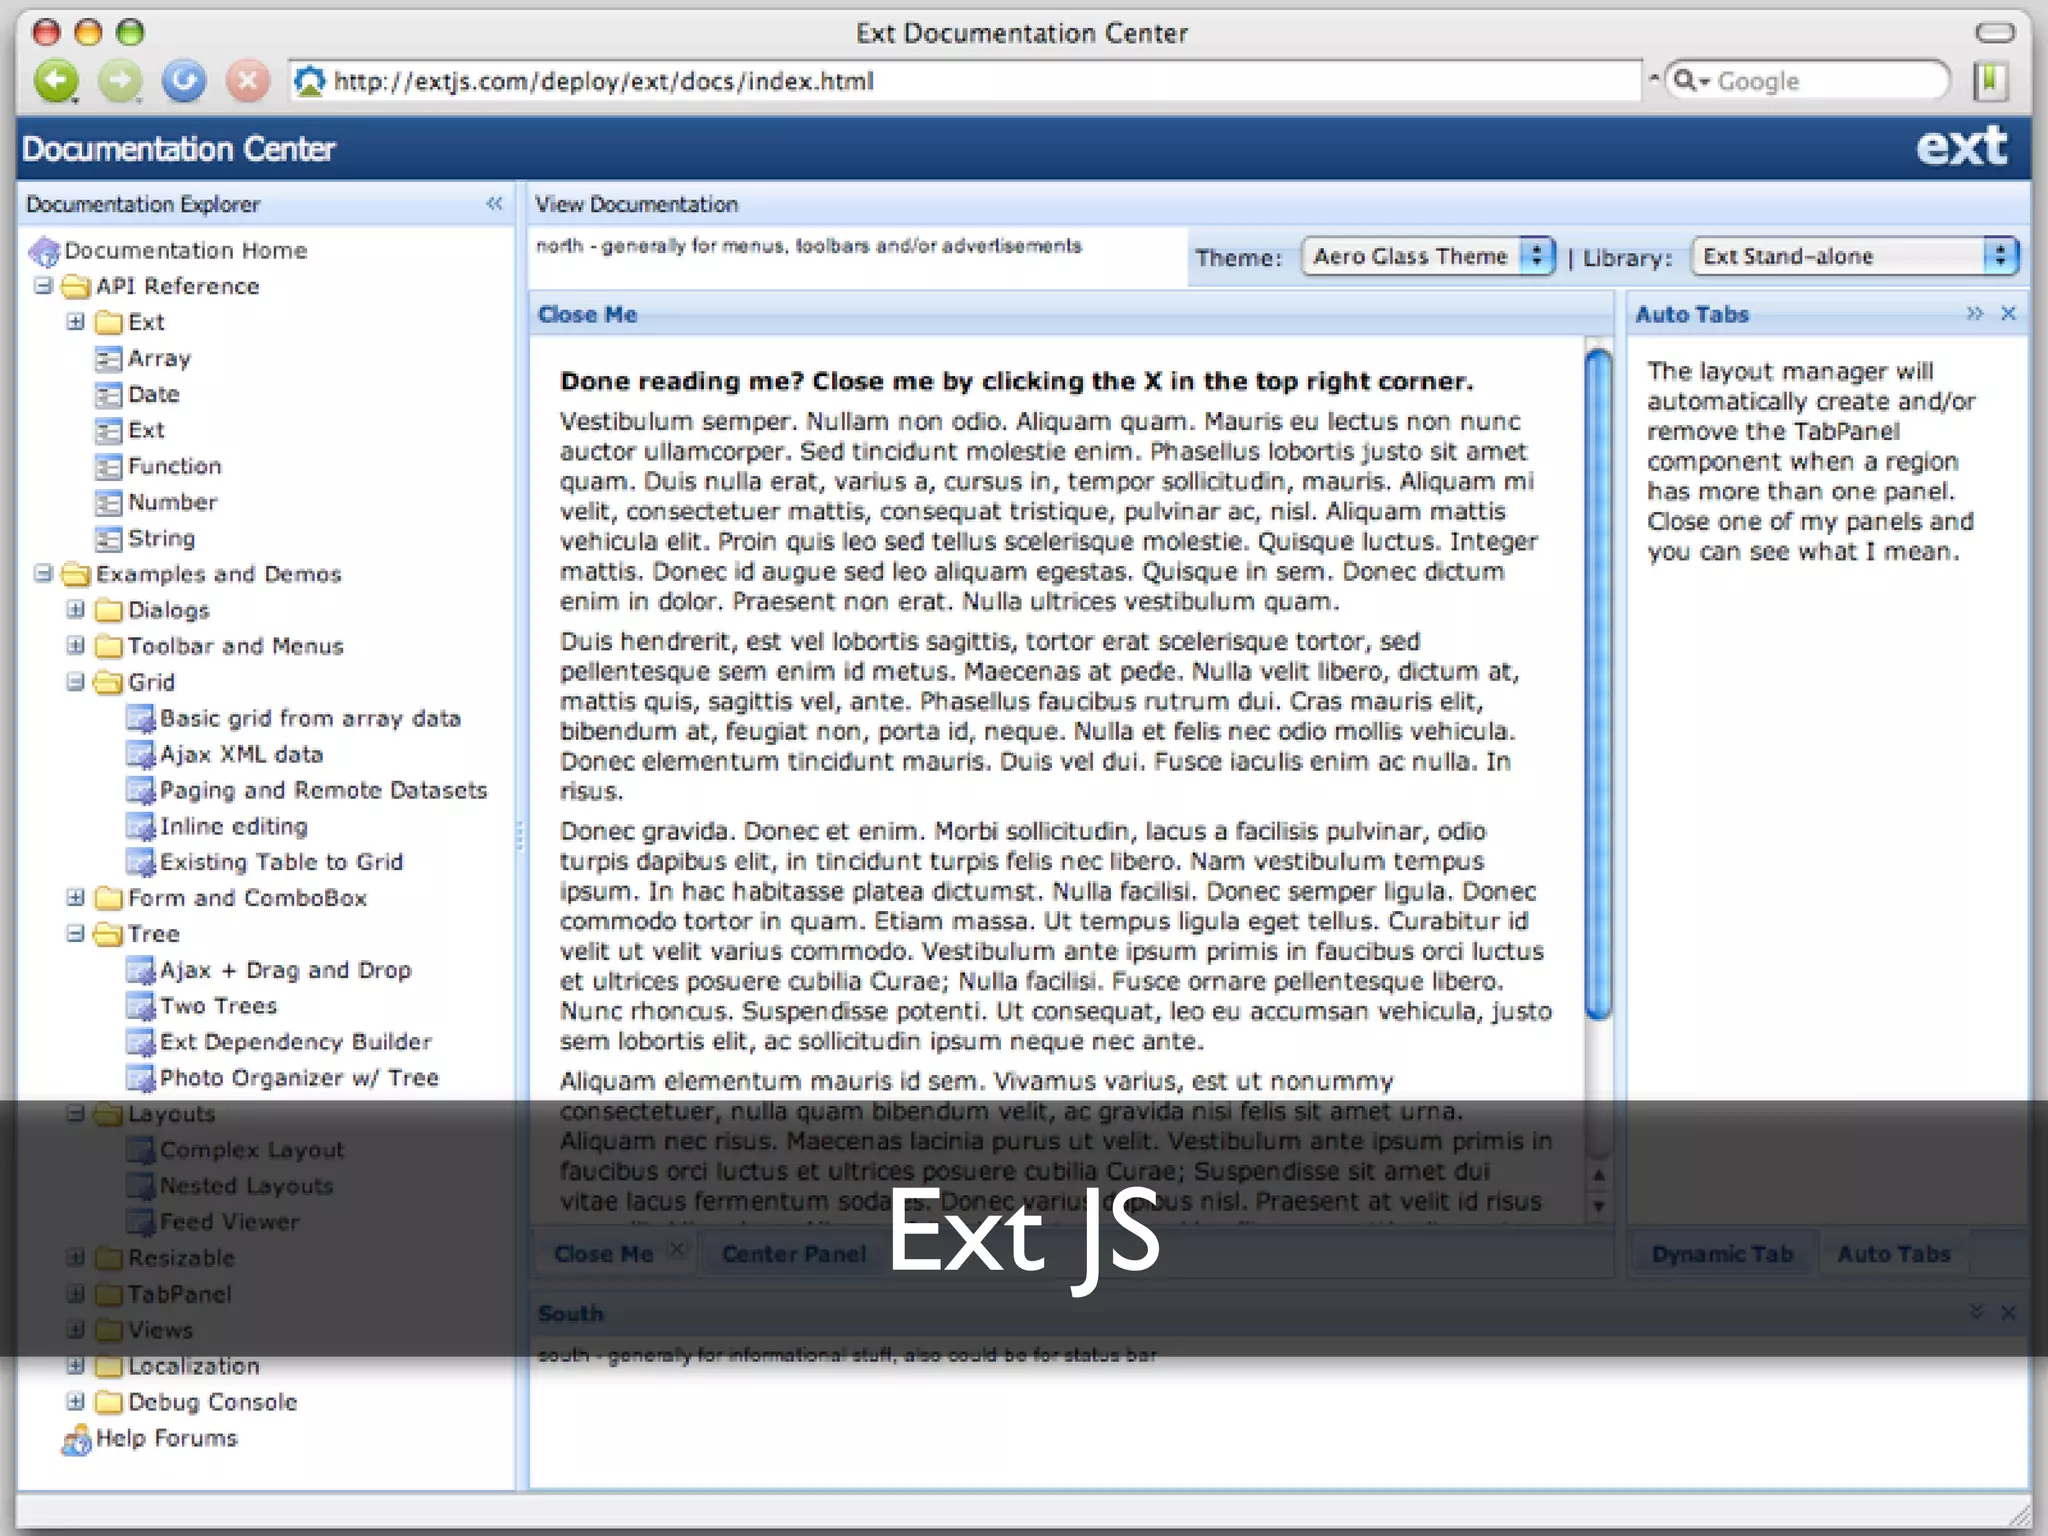Expand the Localization folder node
Viewport: 2048px width, 1536px height.
click(75, 1366)
